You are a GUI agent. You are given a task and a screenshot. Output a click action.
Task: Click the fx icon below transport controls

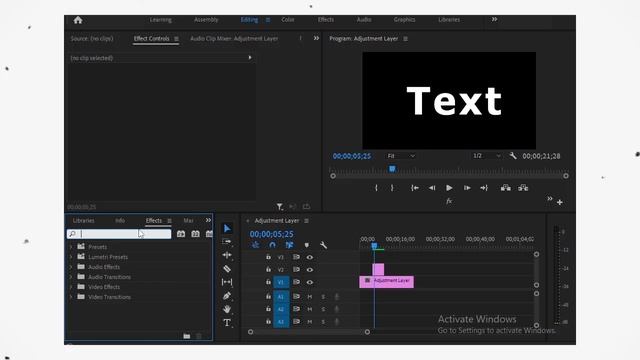(x=449, y=201)
